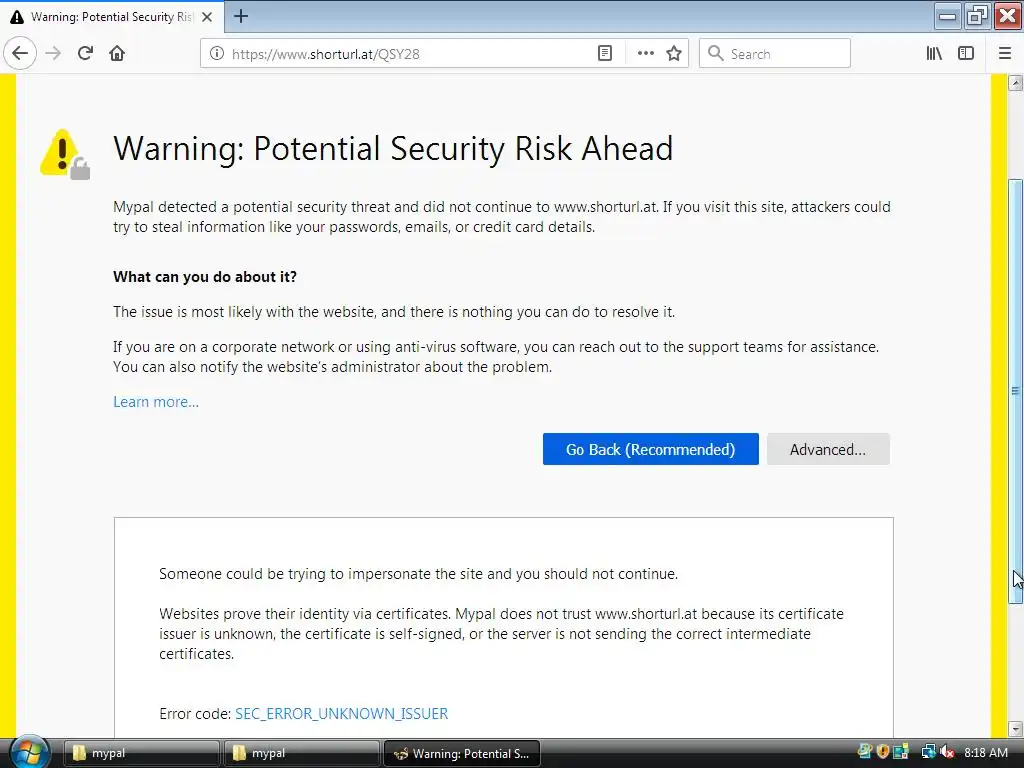Toggle Reader View icon in address bar
Viewport: 1024px width, 768px height.
(605, 54)
